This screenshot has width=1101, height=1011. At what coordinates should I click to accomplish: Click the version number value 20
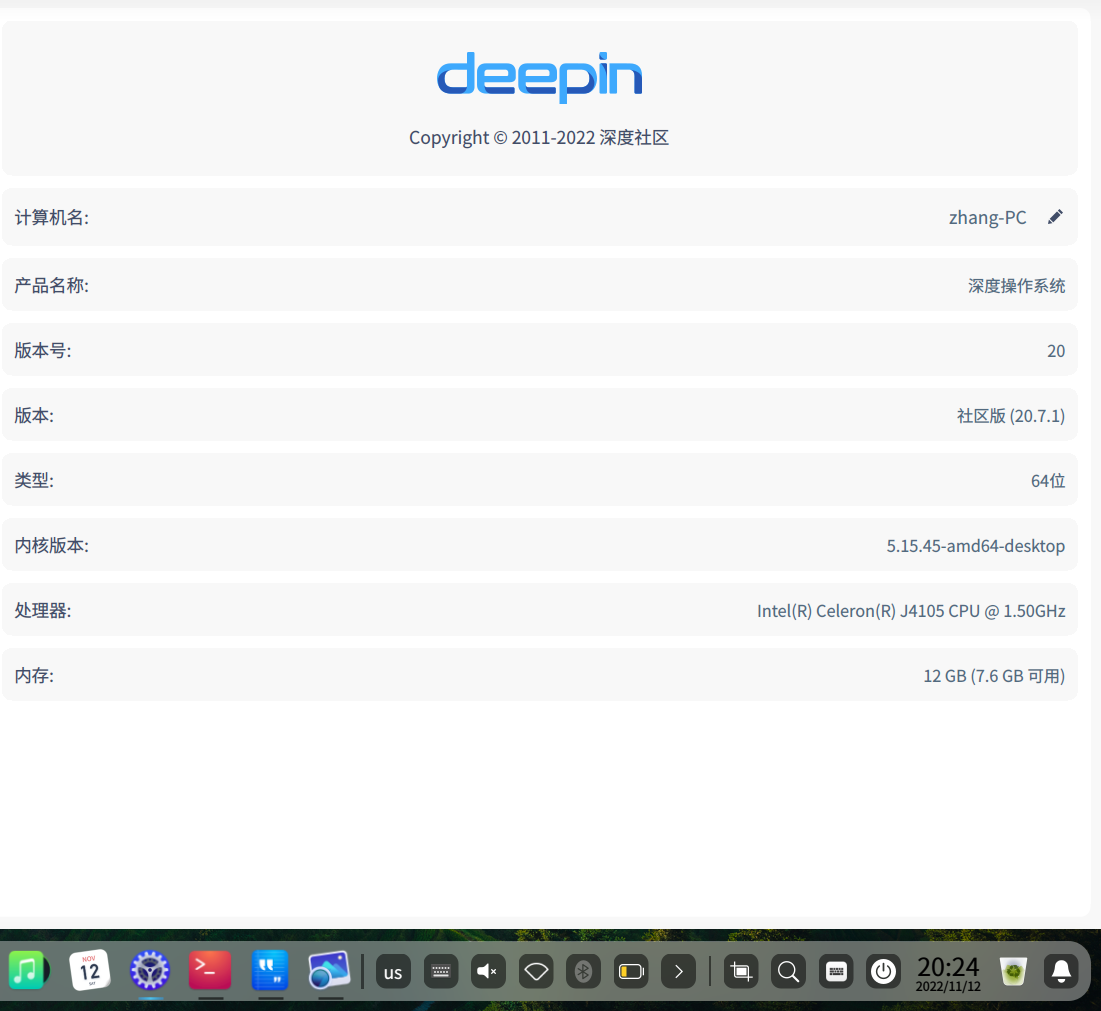[x=1056, y=351]
